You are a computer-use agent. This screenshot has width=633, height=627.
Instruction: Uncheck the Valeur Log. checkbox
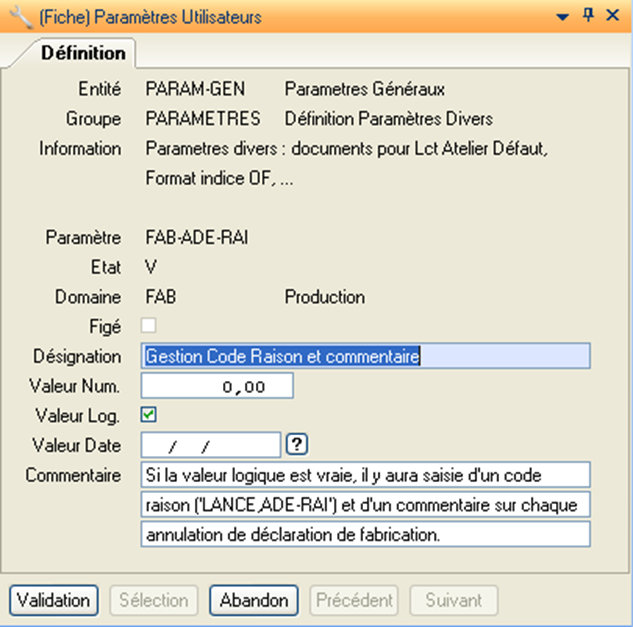point(149,414)
